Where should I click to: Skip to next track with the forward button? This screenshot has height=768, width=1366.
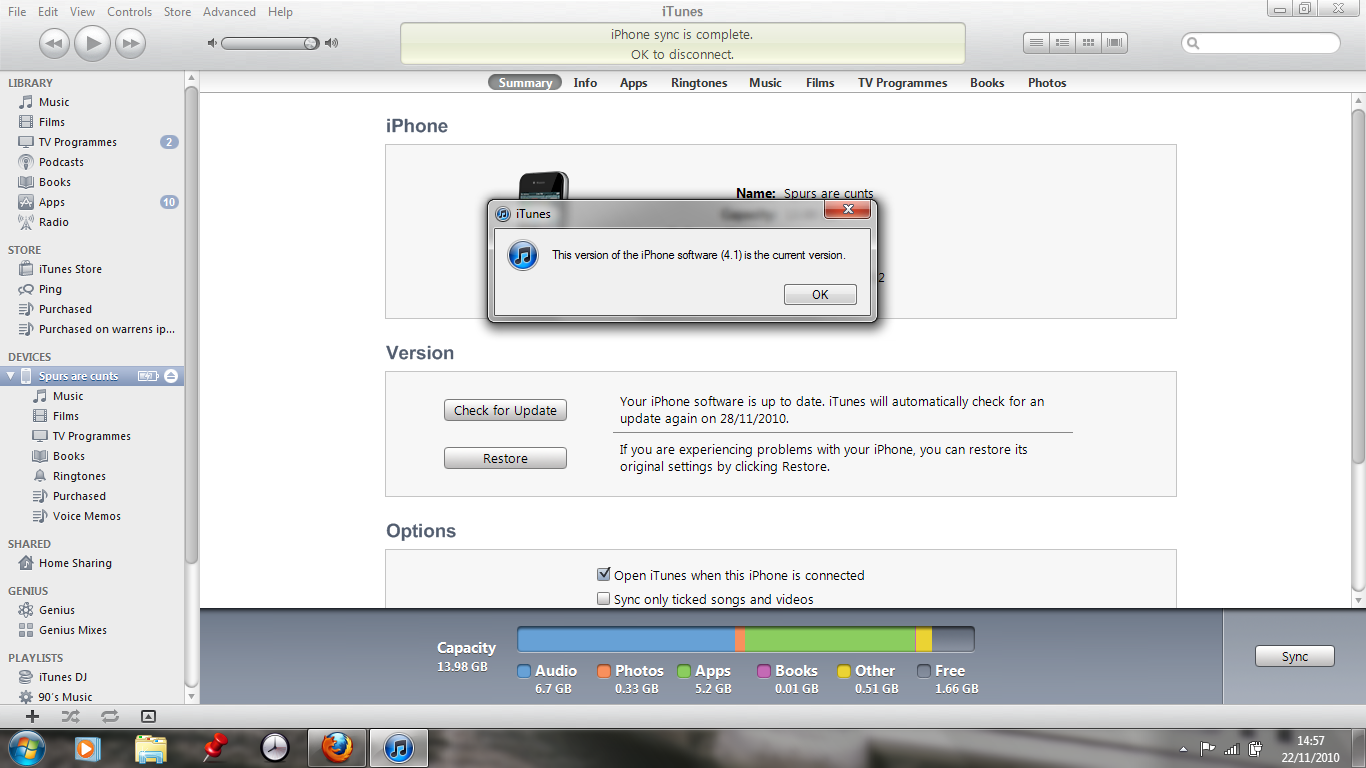pyautogui.click(x=130, y=43)
